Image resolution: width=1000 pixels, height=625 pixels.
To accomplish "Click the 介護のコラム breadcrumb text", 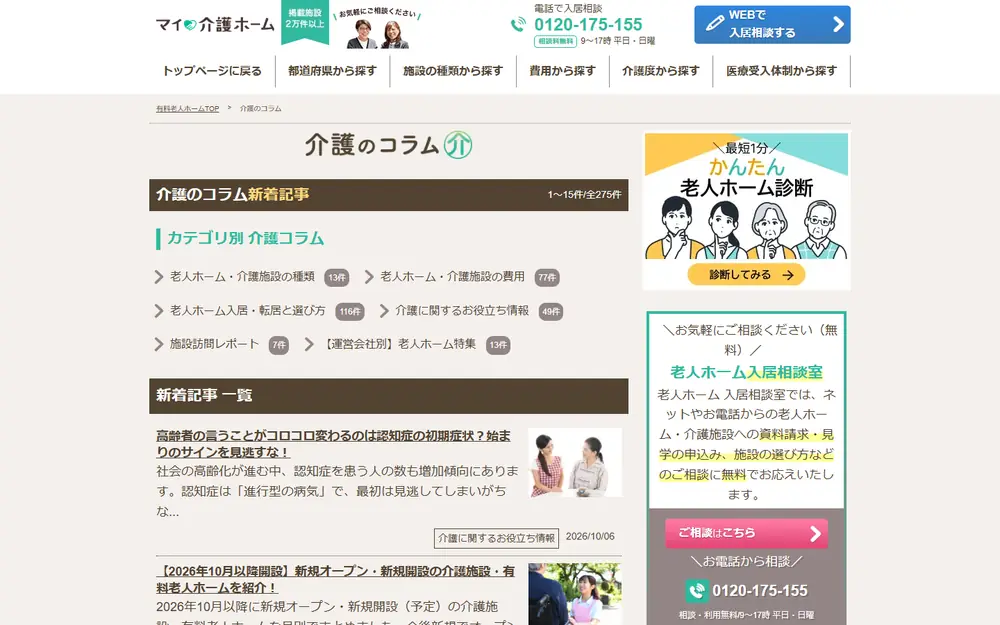I will coord(260,108).
